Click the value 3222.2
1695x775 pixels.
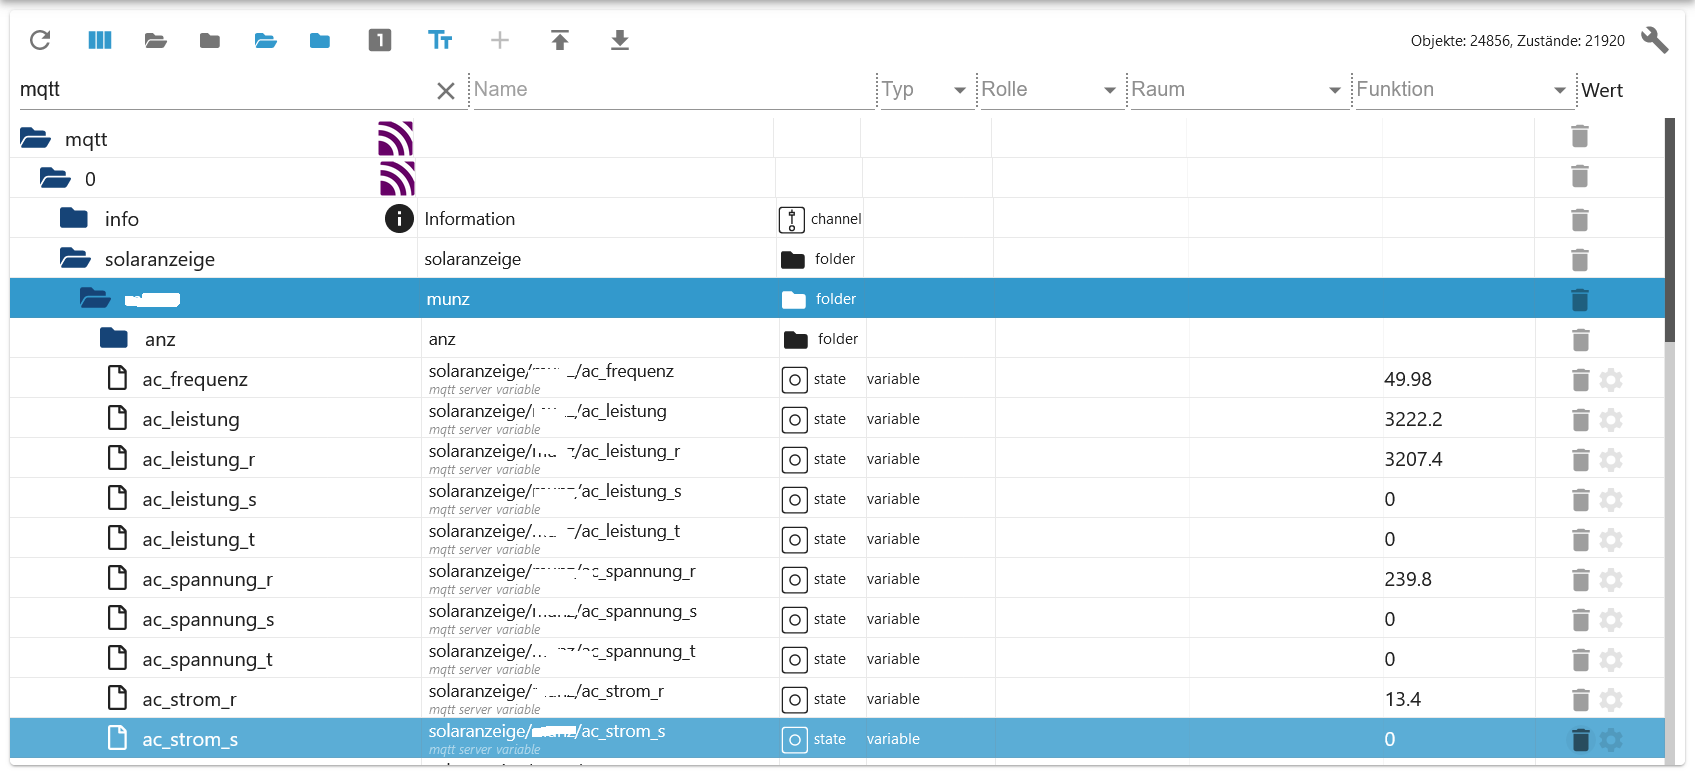[x=1413, y=419]
